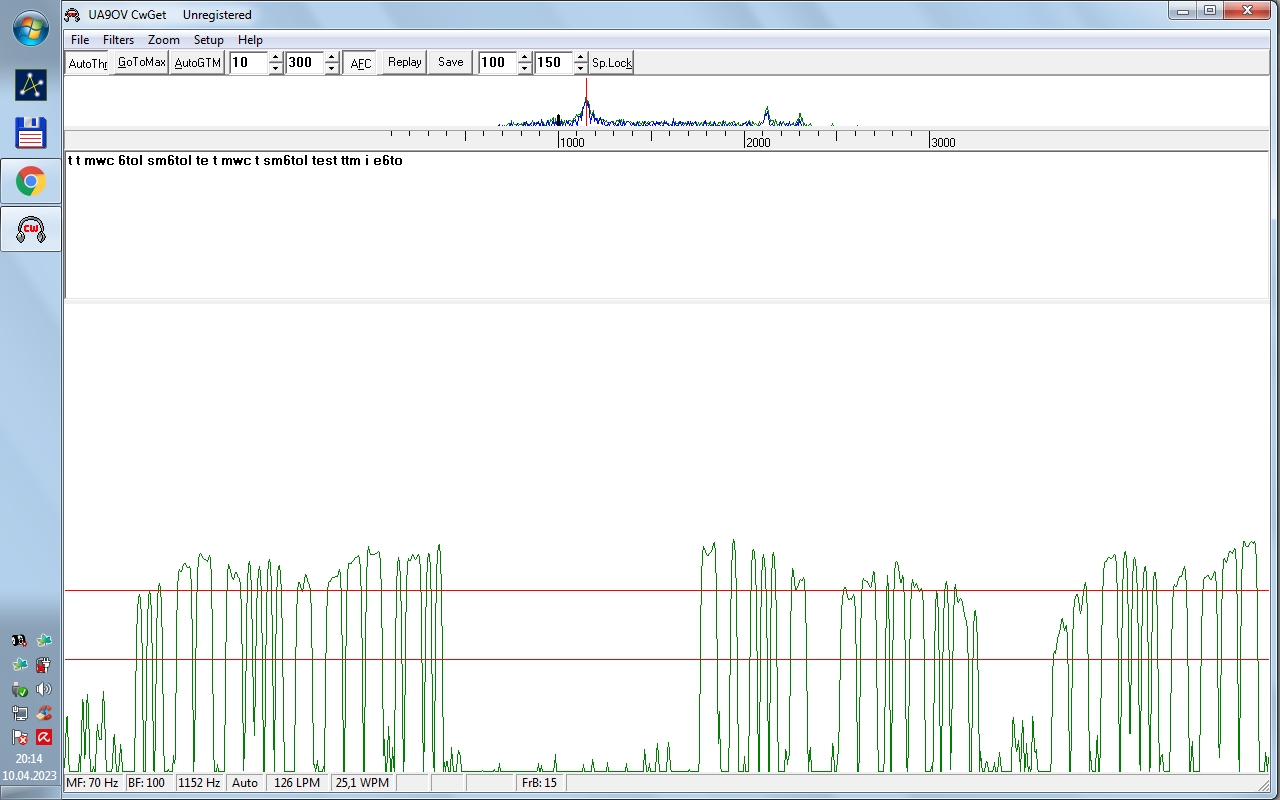Open the Filters menu
The image size is (1280, 800).
click(118, 40)
